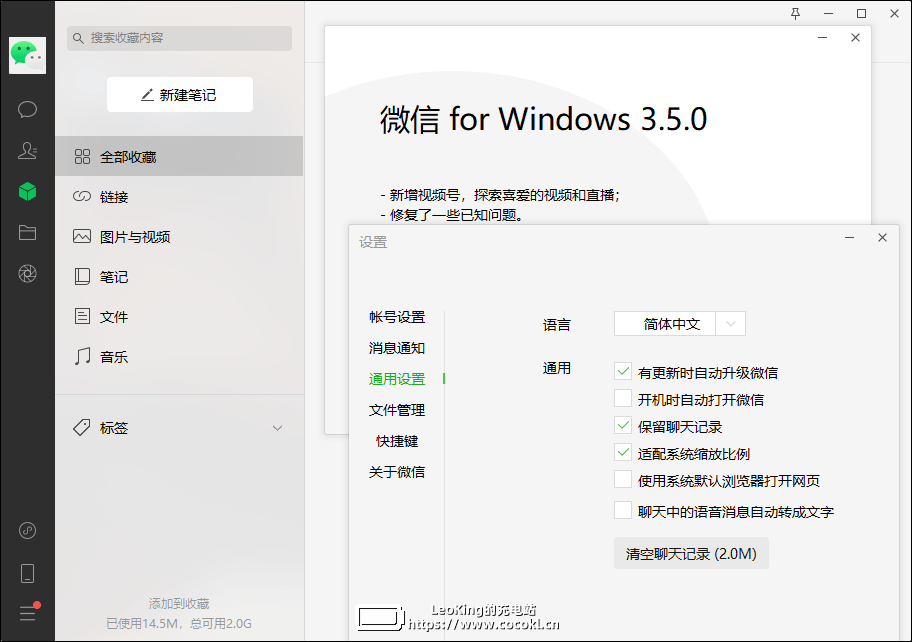Minimize the 微信 for Windows 3.5.0 window
This screenshot has height=642, width=912.
(x=822, y=38)
